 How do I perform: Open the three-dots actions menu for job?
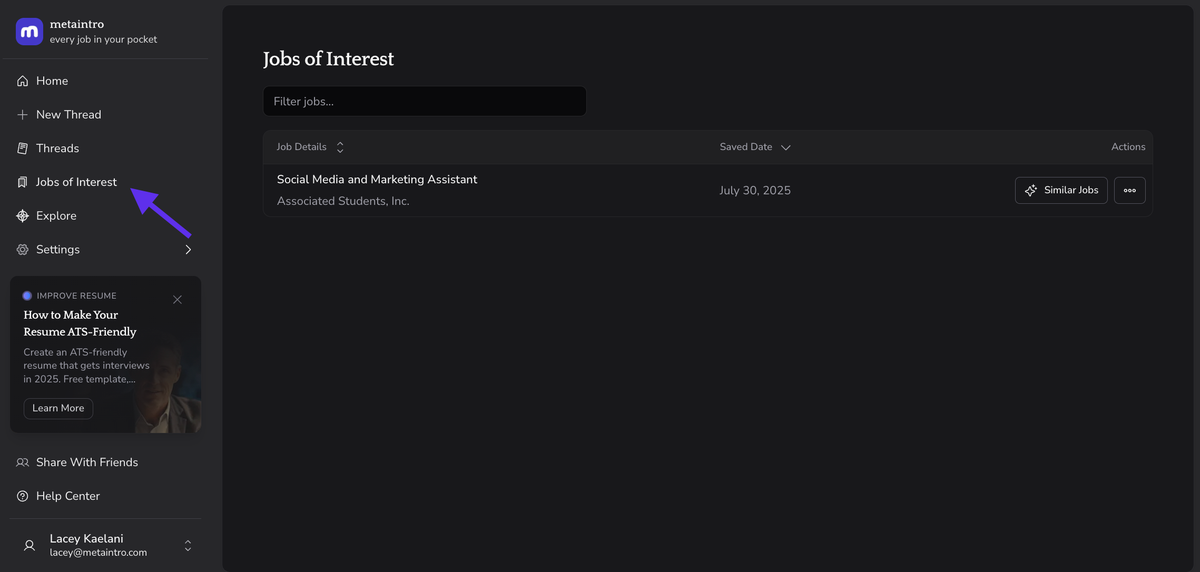pyautogui.click(x=1129, y=190)
